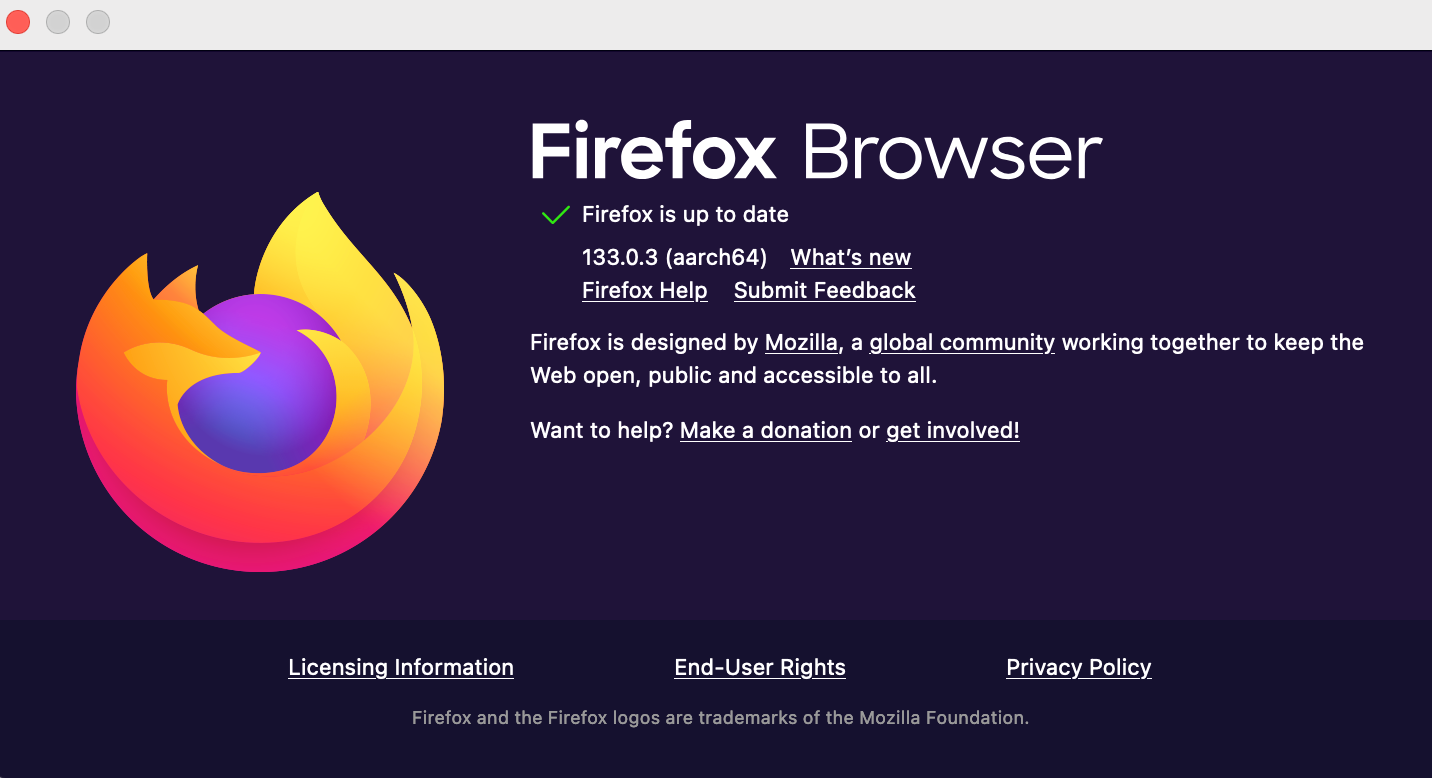Click the green update checkmark icon

(x=555, y=215)
